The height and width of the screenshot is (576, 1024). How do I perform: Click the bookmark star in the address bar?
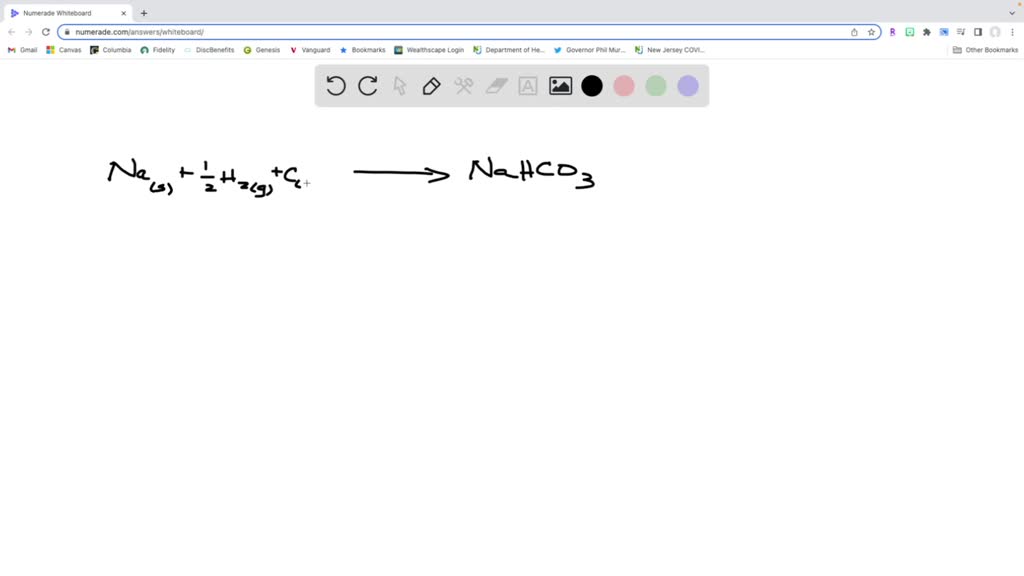[x=871, y=31]
